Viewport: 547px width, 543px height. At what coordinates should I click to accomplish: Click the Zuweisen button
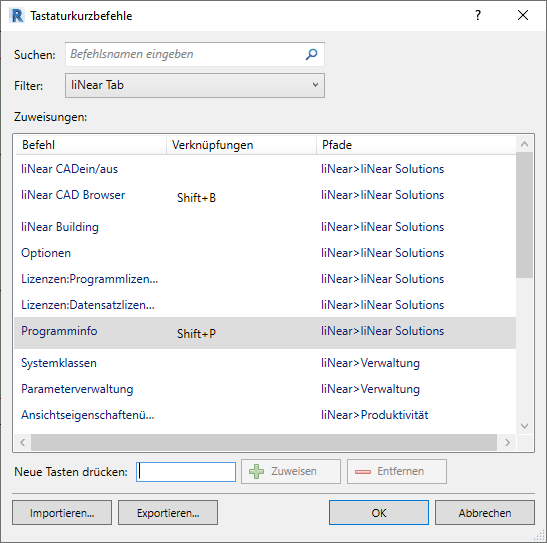click(291, 472)
